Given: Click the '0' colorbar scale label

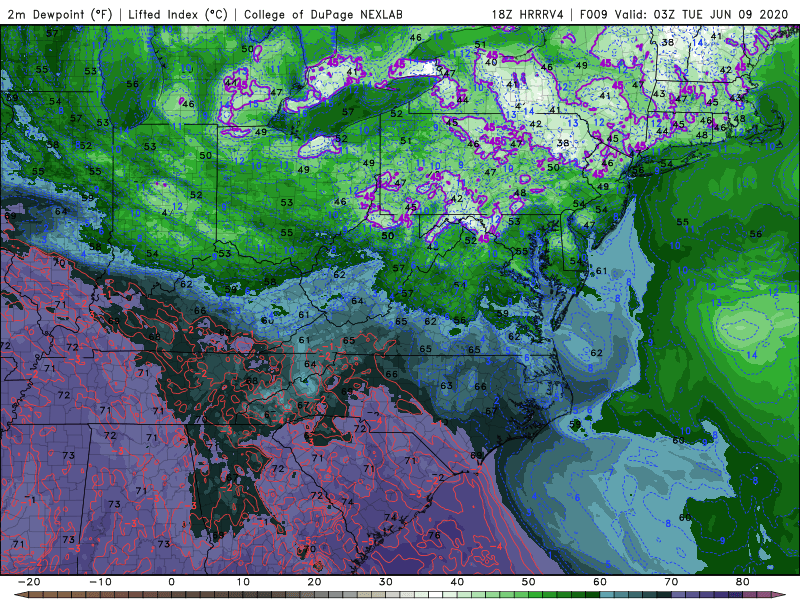Looking at the screenshot, I should pyautogui.click(x=171, y=582).
